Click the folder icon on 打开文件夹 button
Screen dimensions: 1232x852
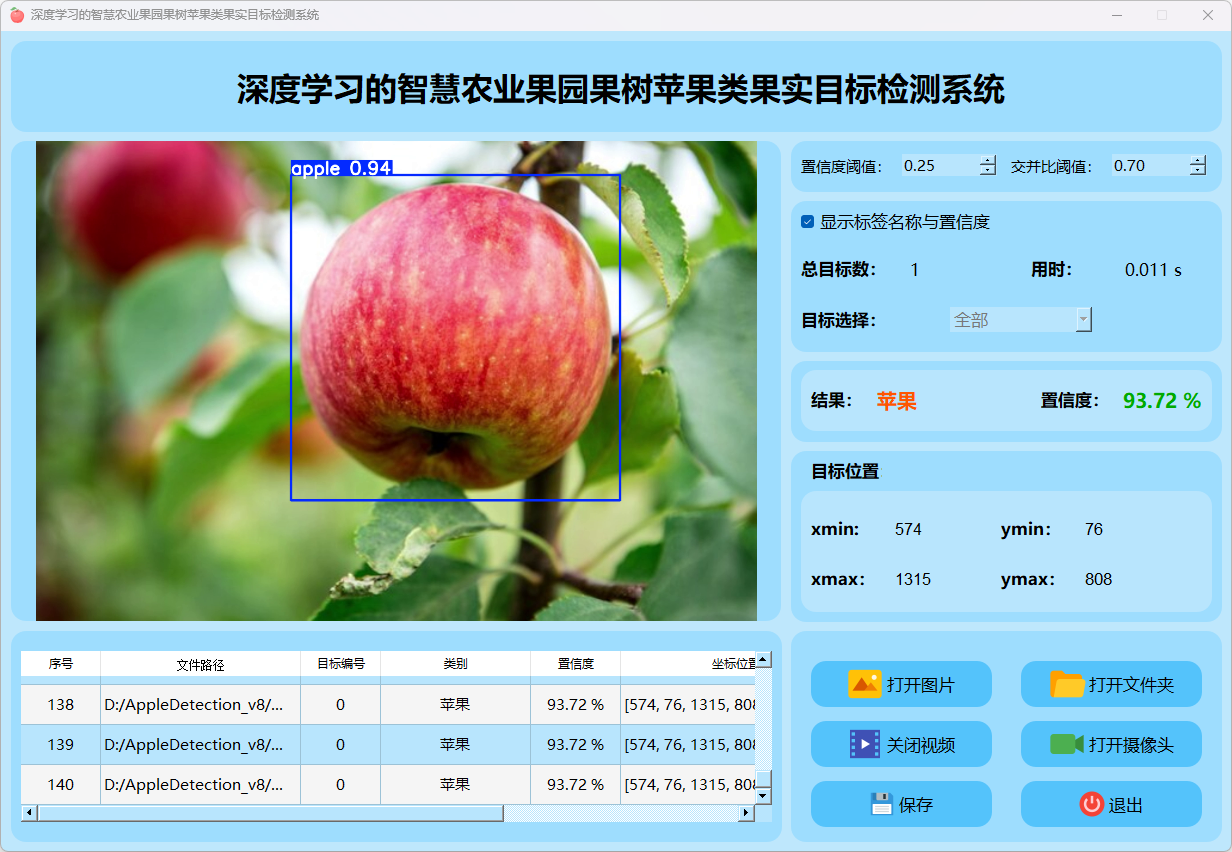pos(1067,684)
